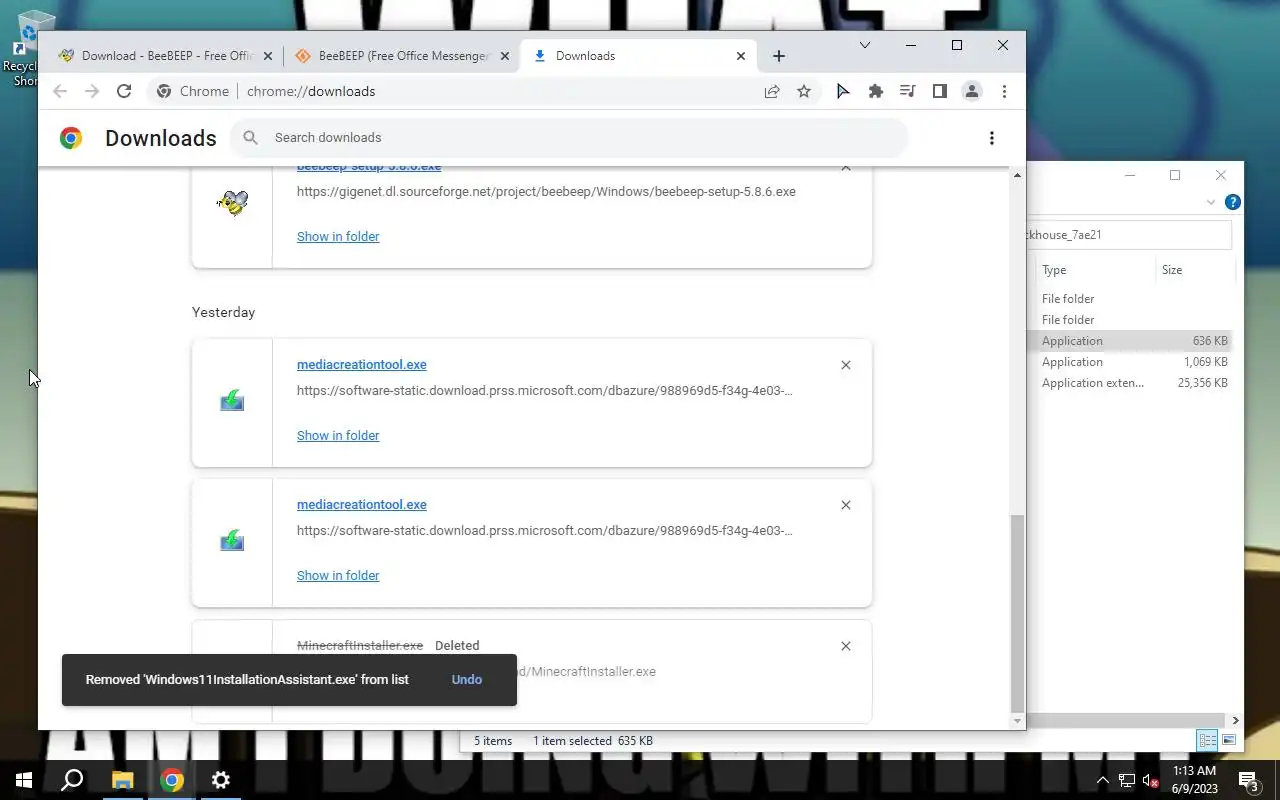Click the browser forward arrow
Screen dimensions: 1280x800
(92, 91)
